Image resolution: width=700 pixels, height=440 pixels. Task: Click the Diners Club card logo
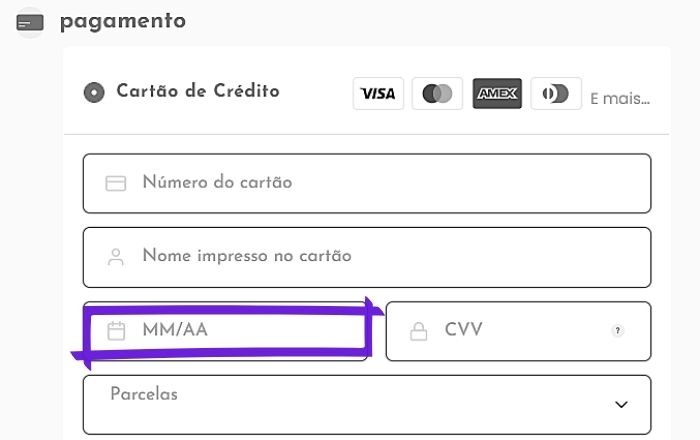(x=556, y=94)
